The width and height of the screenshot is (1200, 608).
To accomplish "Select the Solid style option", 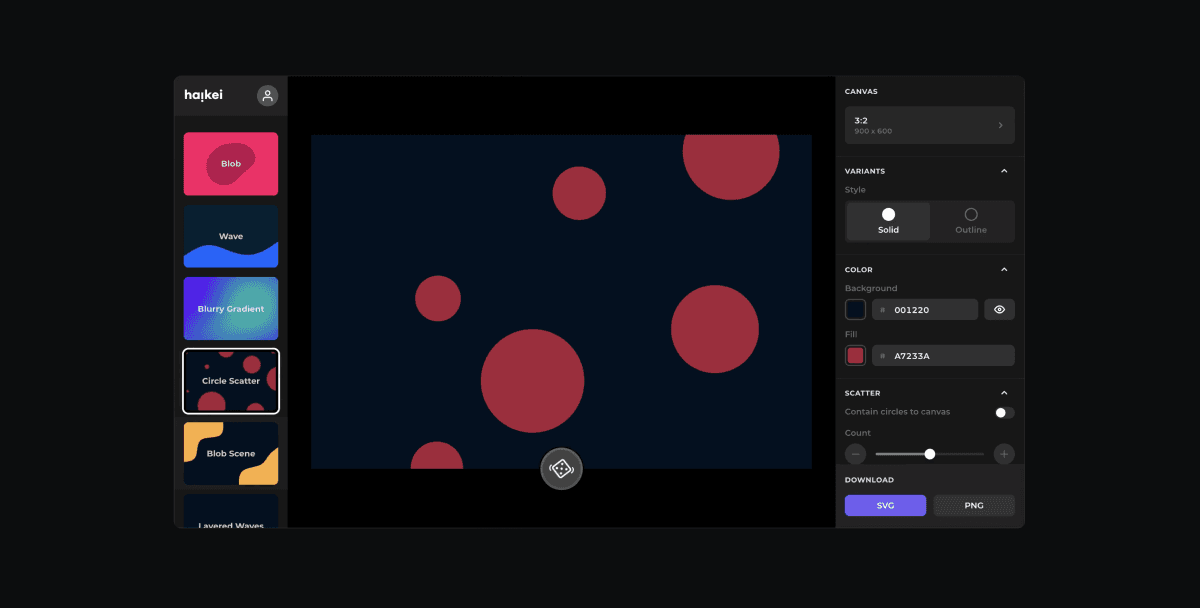I will pyautogui.click(x=888, y=222).
